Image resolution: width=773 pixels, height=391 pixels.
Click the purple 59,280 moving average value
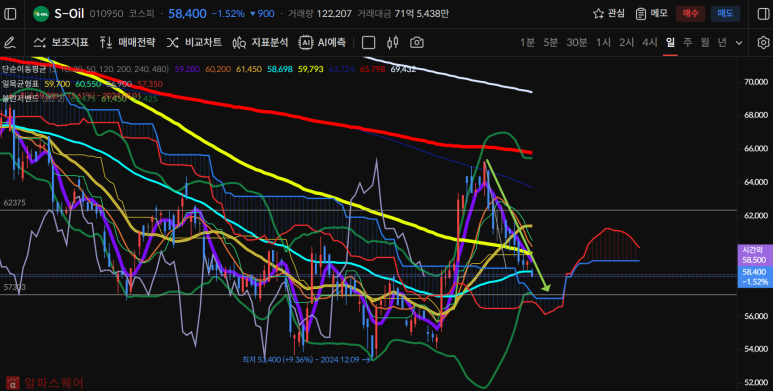click(x=187, y=69)
